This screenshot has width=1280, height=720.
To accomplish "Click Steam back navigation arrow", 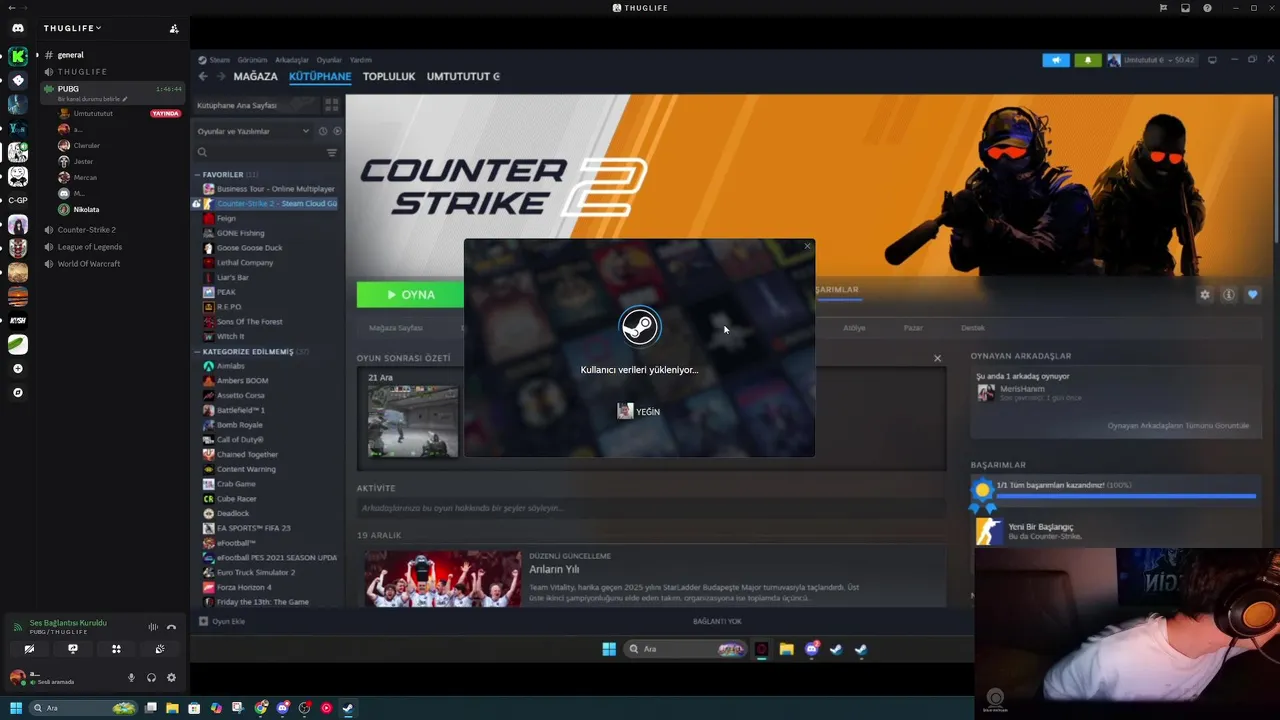I will [x=203, y=76].
